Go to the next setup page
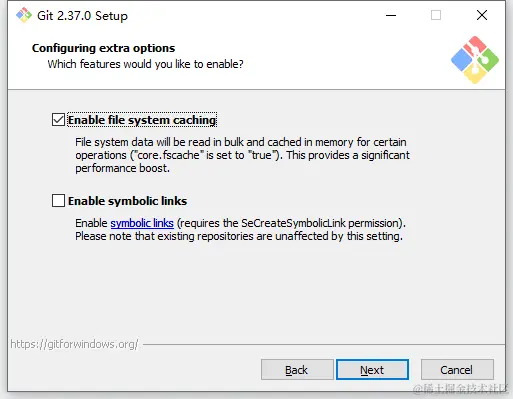Viewport: 513px width, 399px height. 372,370
